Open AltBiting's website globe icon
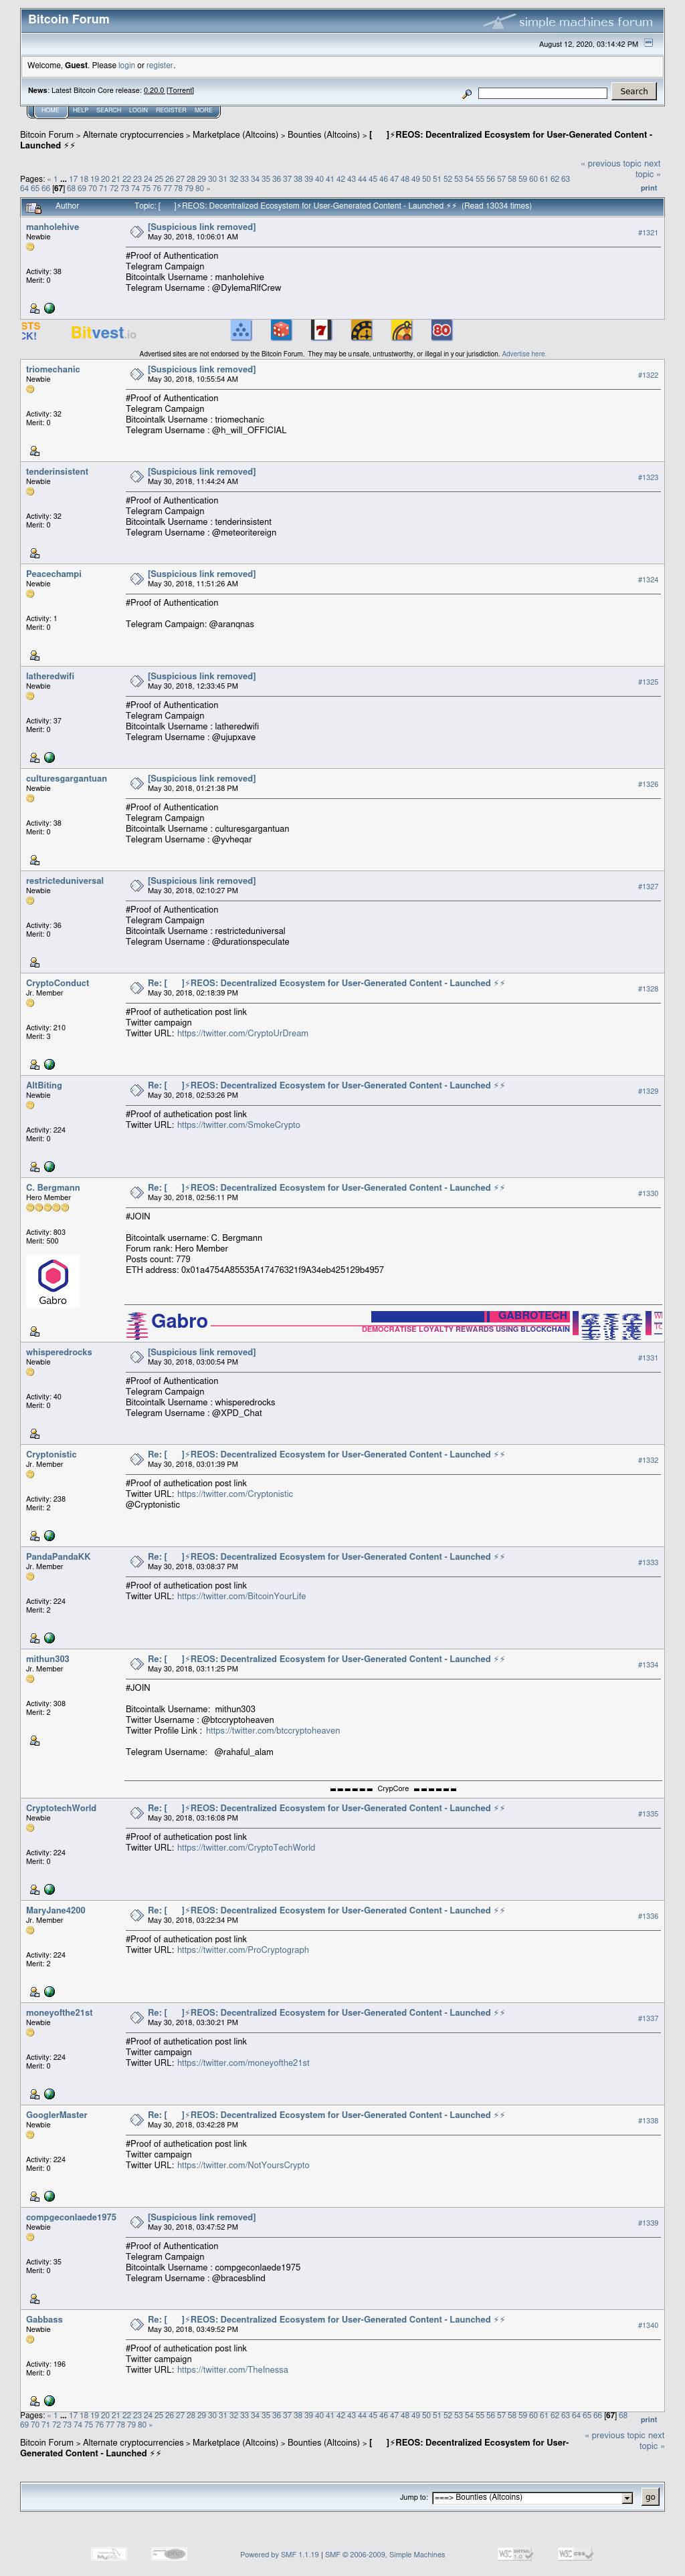This screenshot has height=2576, width=685. pyautogui.click(x=50, y=1166)
